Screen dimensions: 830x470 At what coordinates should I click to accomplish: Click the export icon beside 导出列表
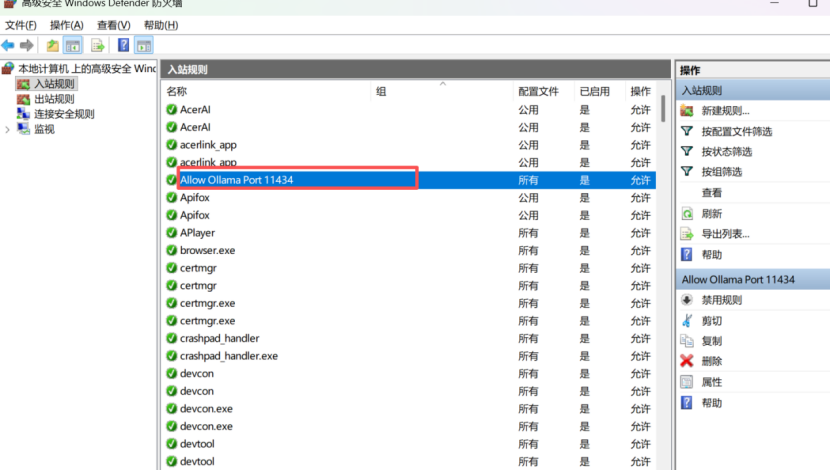pyautogui.click(x=687, y=233)
